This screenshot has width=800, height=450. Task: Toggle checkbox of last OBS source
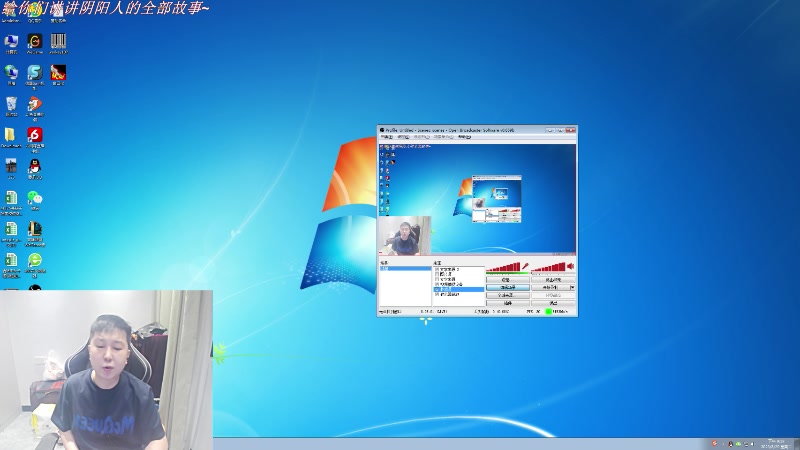tap(437, 294)
